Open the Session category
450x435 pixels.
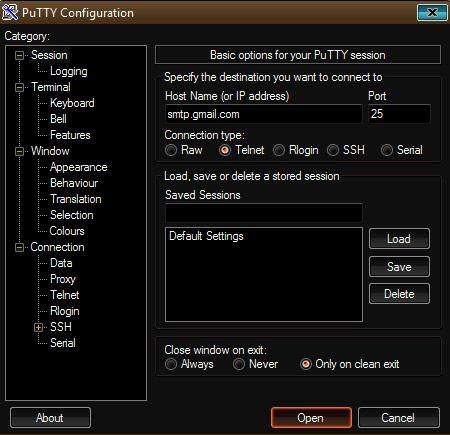pos(49,55)
